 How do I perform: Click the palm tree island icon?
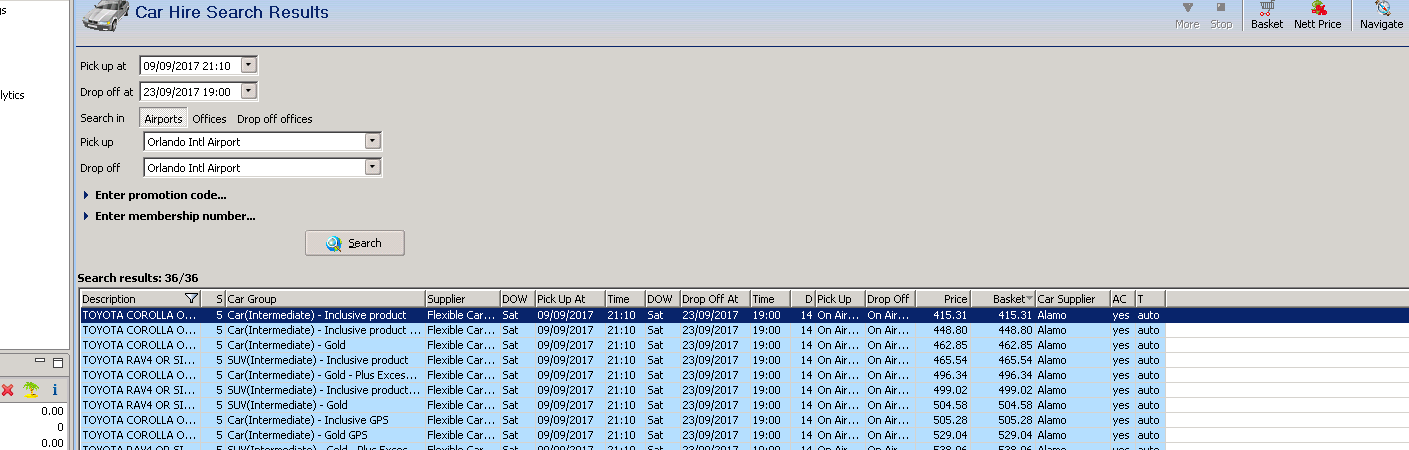[x=31, y=390]
